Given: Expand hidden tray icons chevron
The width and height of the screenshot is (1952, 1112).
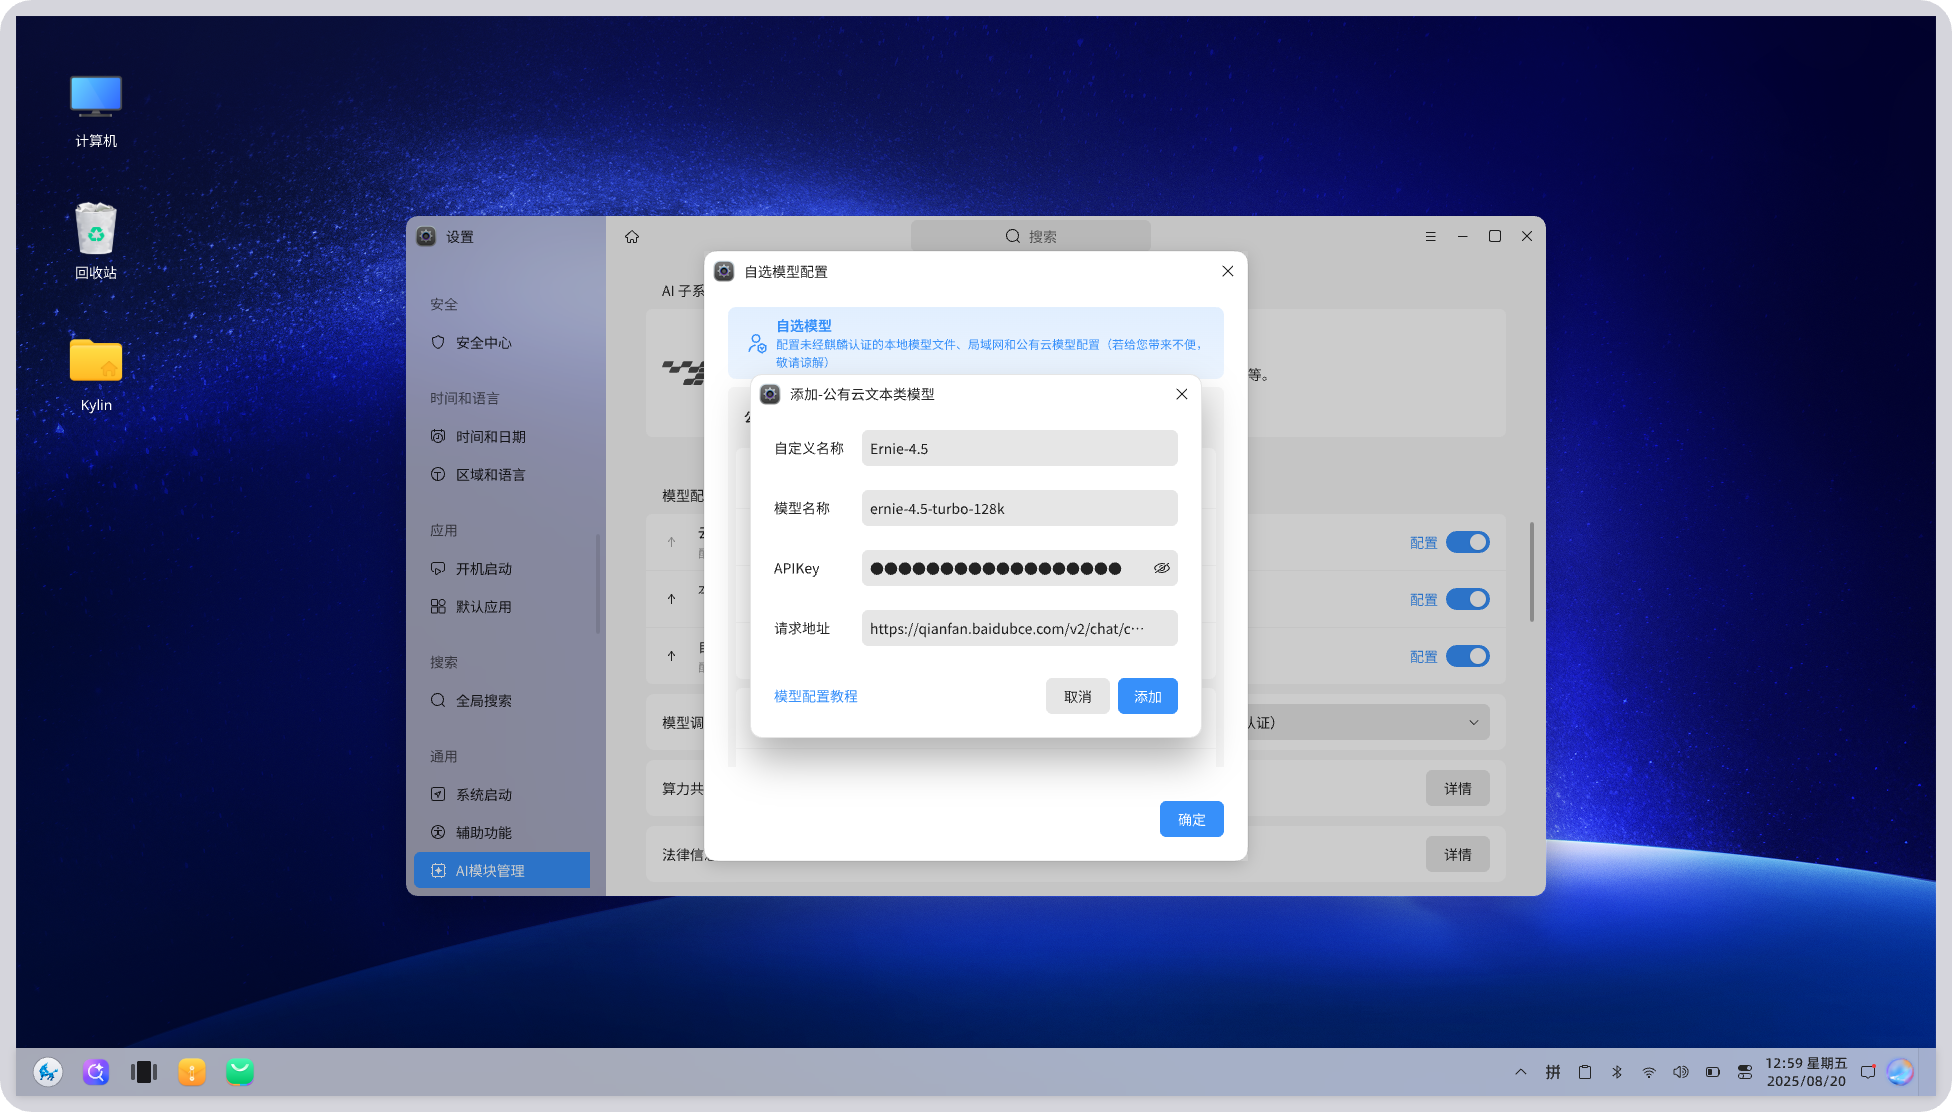Looking at the screenshot, I should (1521, 1072).
